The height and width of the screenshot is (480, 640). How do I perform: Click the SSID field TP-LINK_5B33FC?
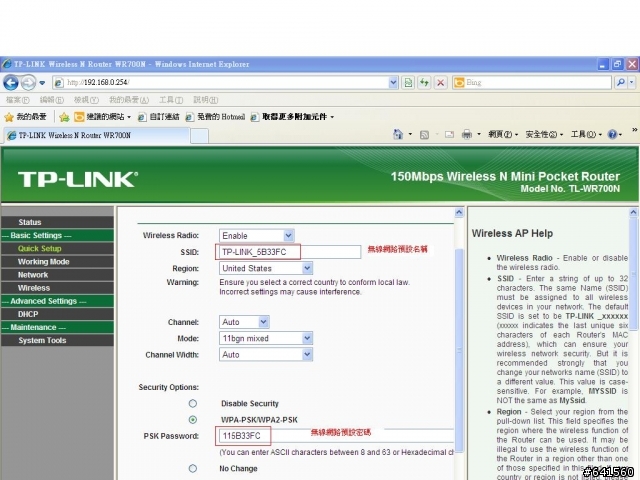click(290, 252)
